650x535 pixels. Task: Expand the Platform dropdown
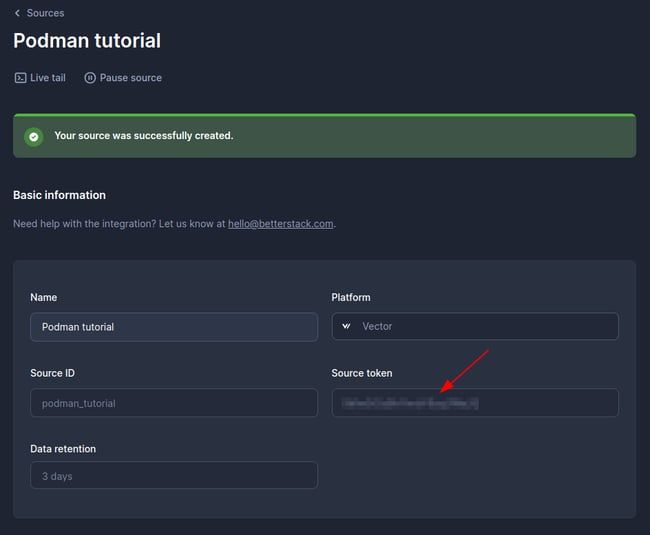[474, 327]
